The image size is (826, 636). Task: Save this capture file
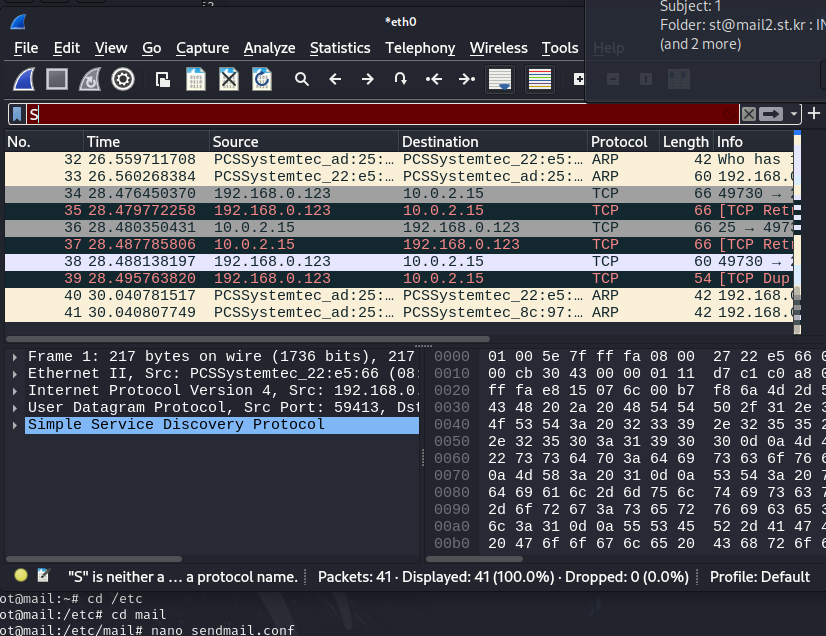click(x=195, y=80)
